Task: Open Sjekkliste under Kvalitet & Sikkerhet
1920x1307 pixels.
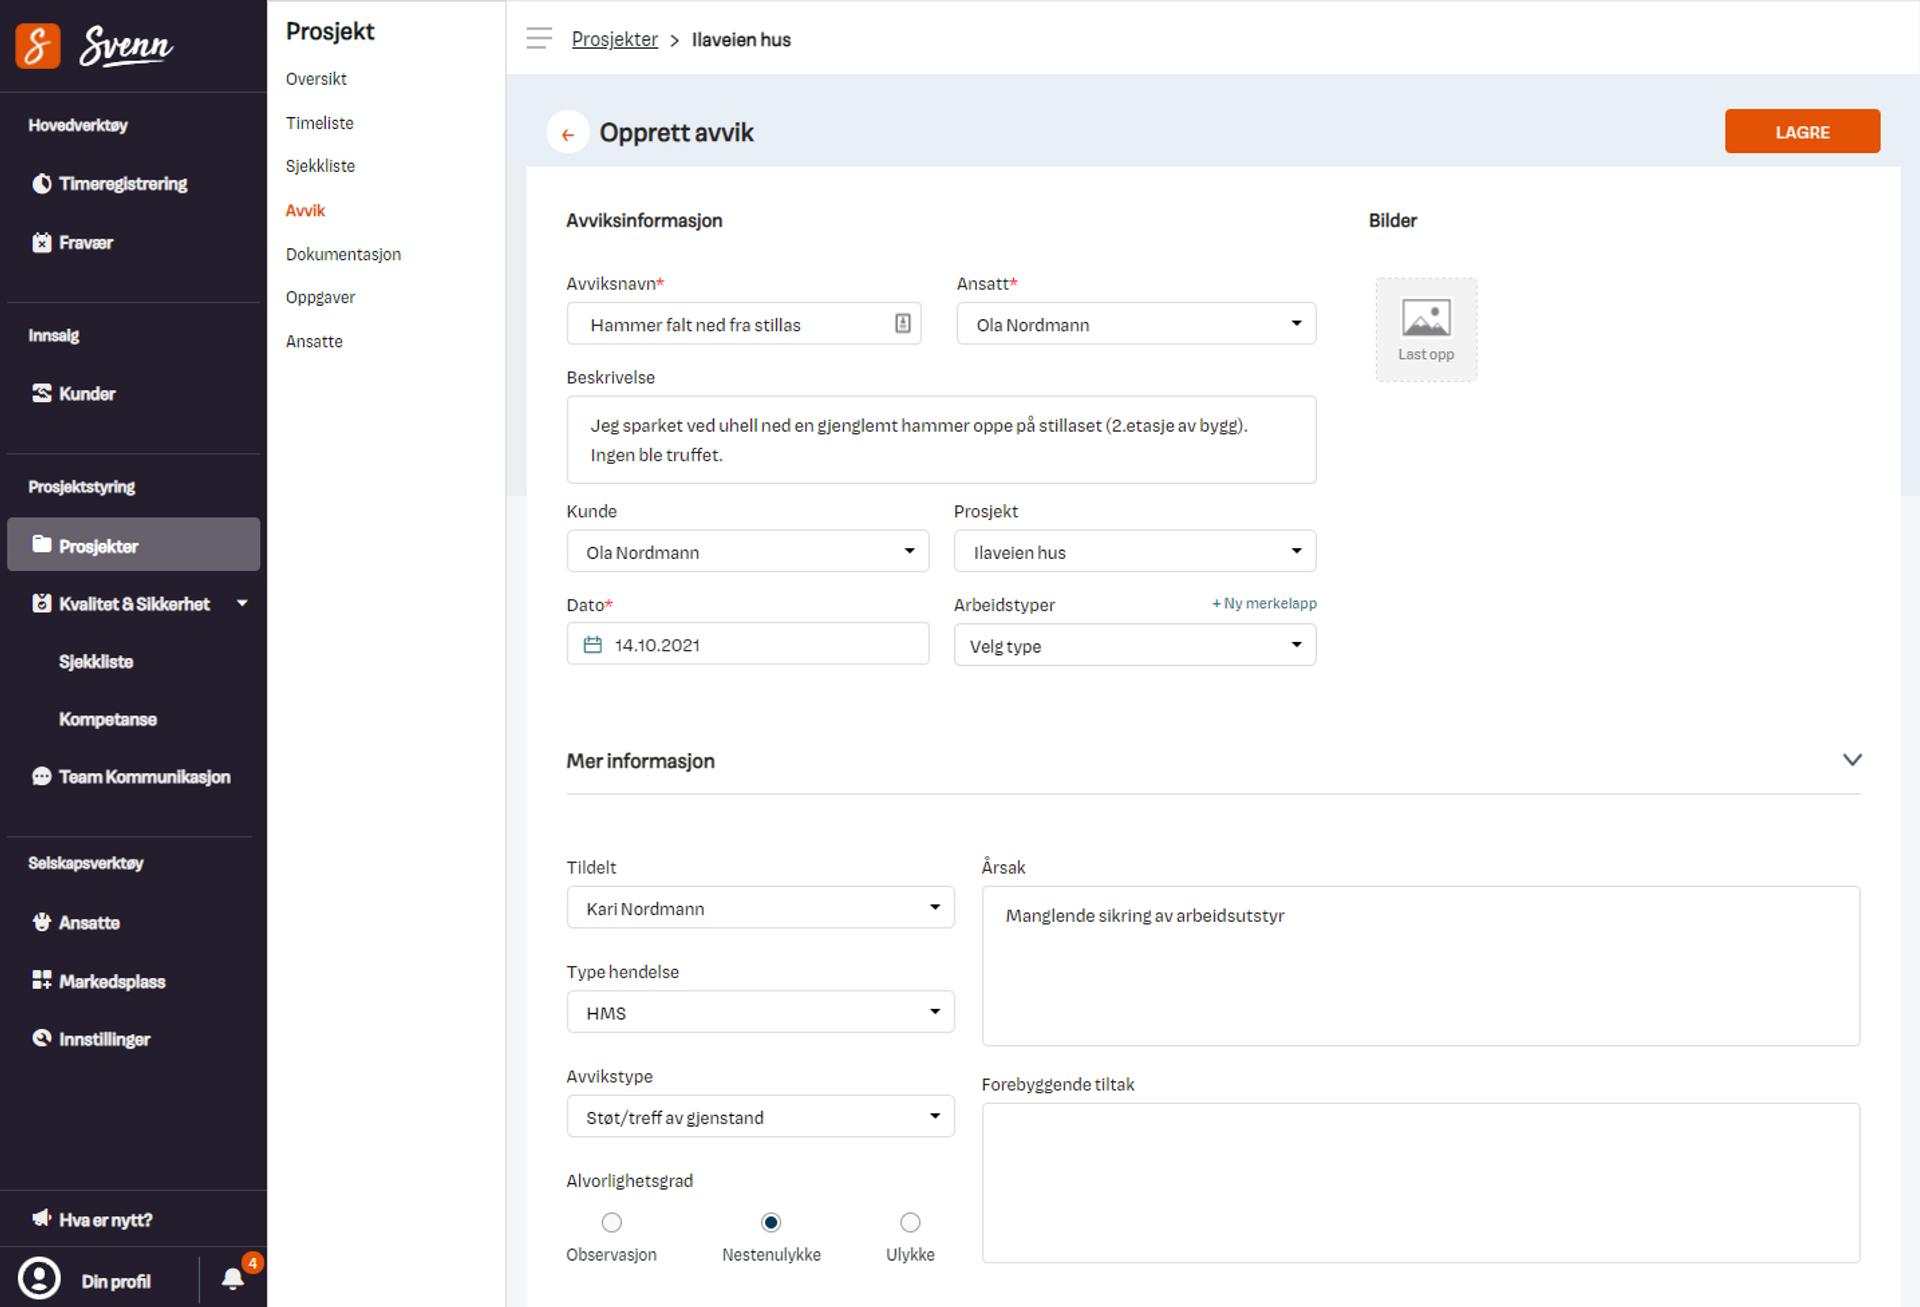Action: (96, 662)
